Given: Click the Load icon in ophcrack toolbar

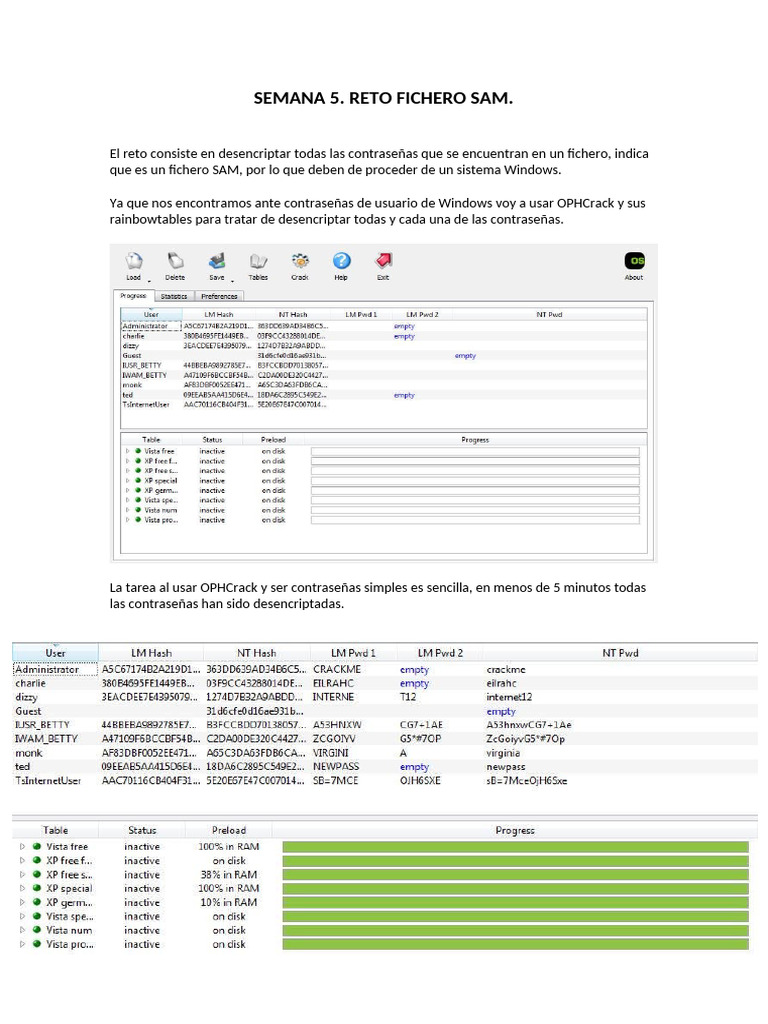Looking at the screenshot, I should coord(134,261).
